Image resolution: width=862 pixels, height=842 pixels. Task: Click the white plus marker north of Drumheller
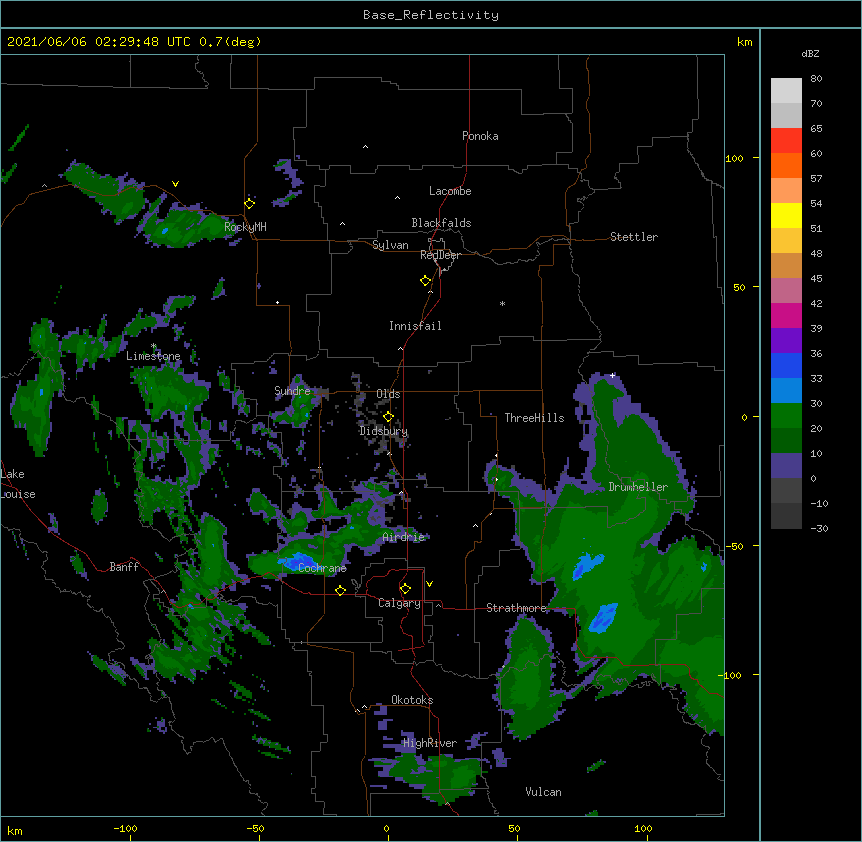pyautogui.click(x=612, y=375)
